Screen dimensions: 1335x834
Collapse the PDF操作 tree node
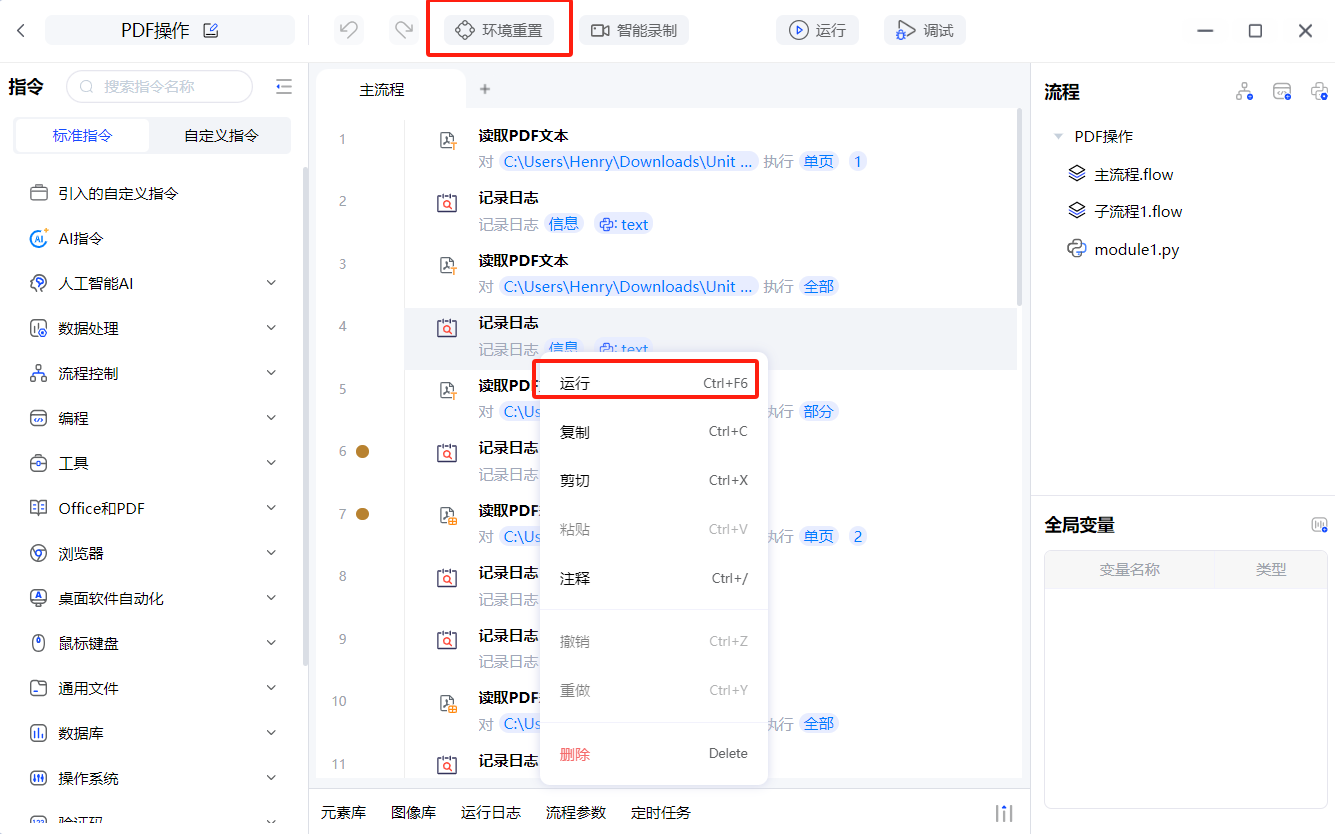point(1058,137)
